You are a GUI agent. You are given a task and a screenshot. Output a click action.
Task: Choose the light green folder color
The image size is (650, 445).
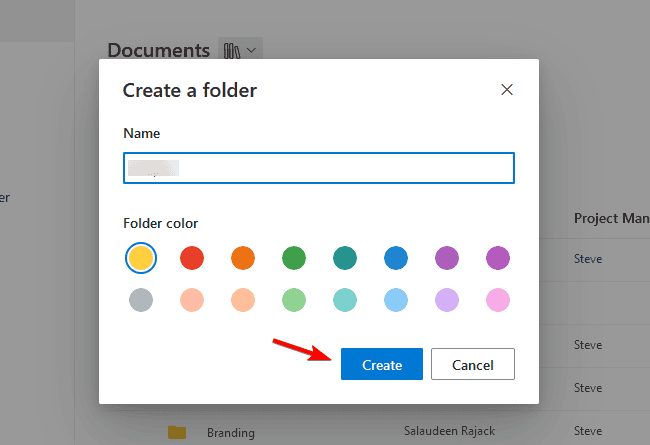[294, 299]
